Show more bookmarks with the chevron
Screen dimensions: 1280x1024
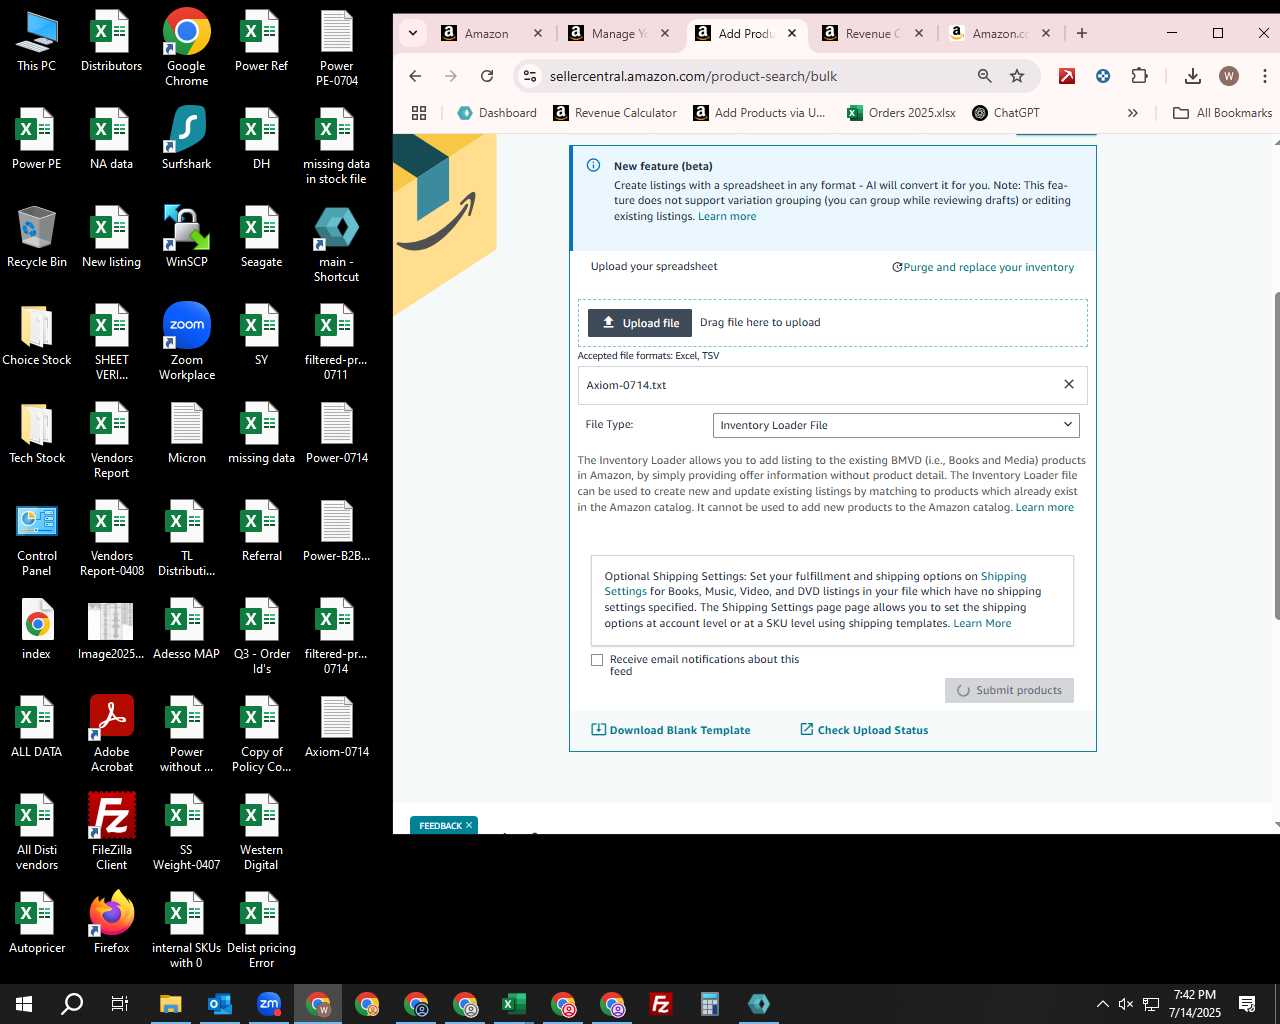tap(1133, 113)
